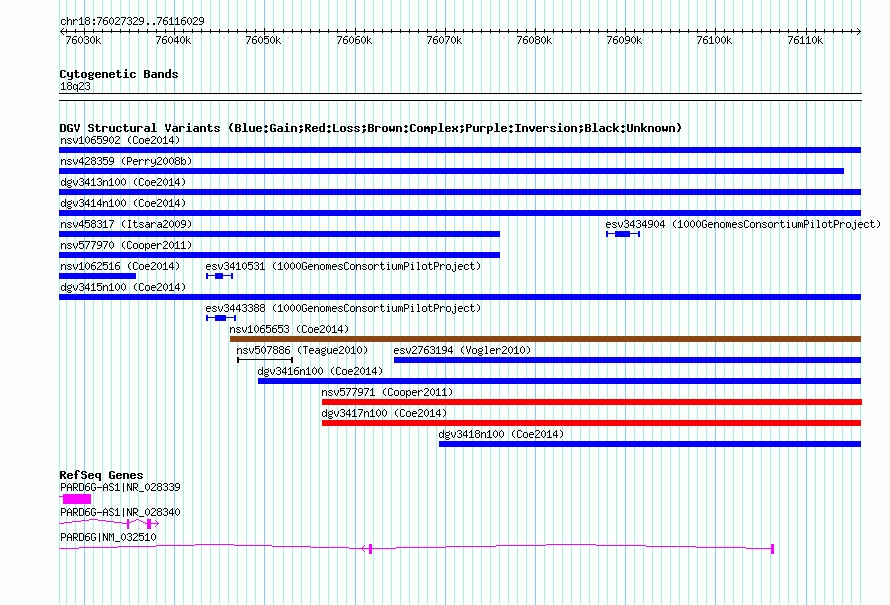The image size is (890, 605).
Task: Click the DGV Structural Variants track title
Action: pyautogui.click(x=370, y=128)
